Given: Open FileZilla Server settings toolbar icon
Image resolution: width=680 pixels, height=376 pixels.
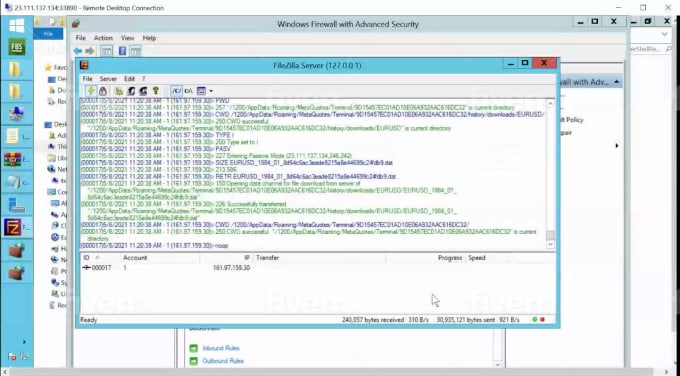Looking at the screenshot, I should (119, 91).
